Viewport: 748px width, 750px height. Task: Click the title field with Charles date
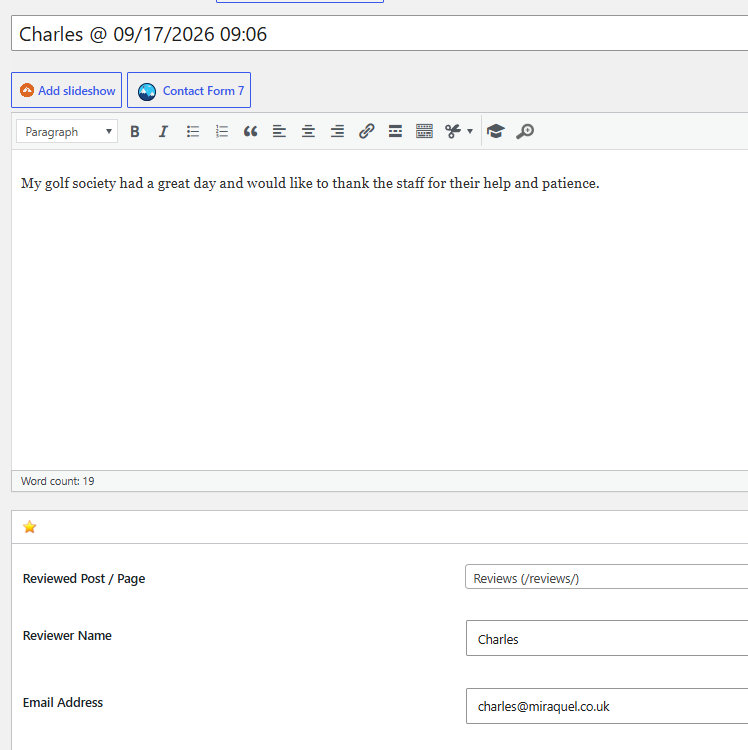coord(380,33)
